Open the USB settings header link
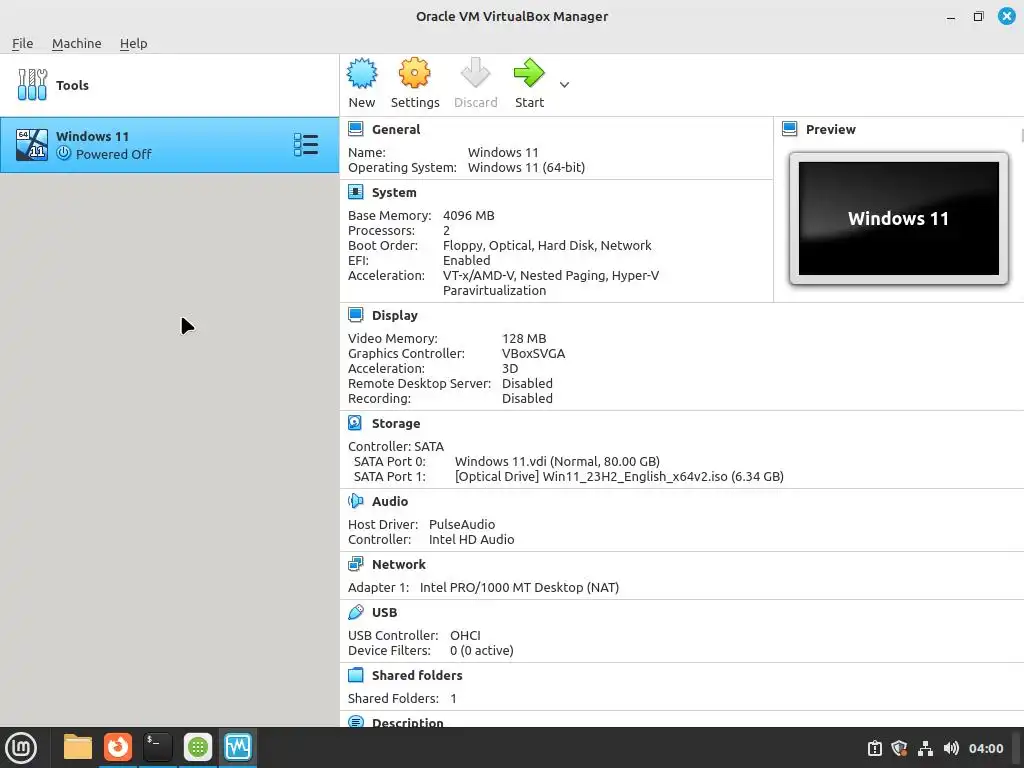The width and height of the screenshot is (1024, 768). [x=384, y=613]
